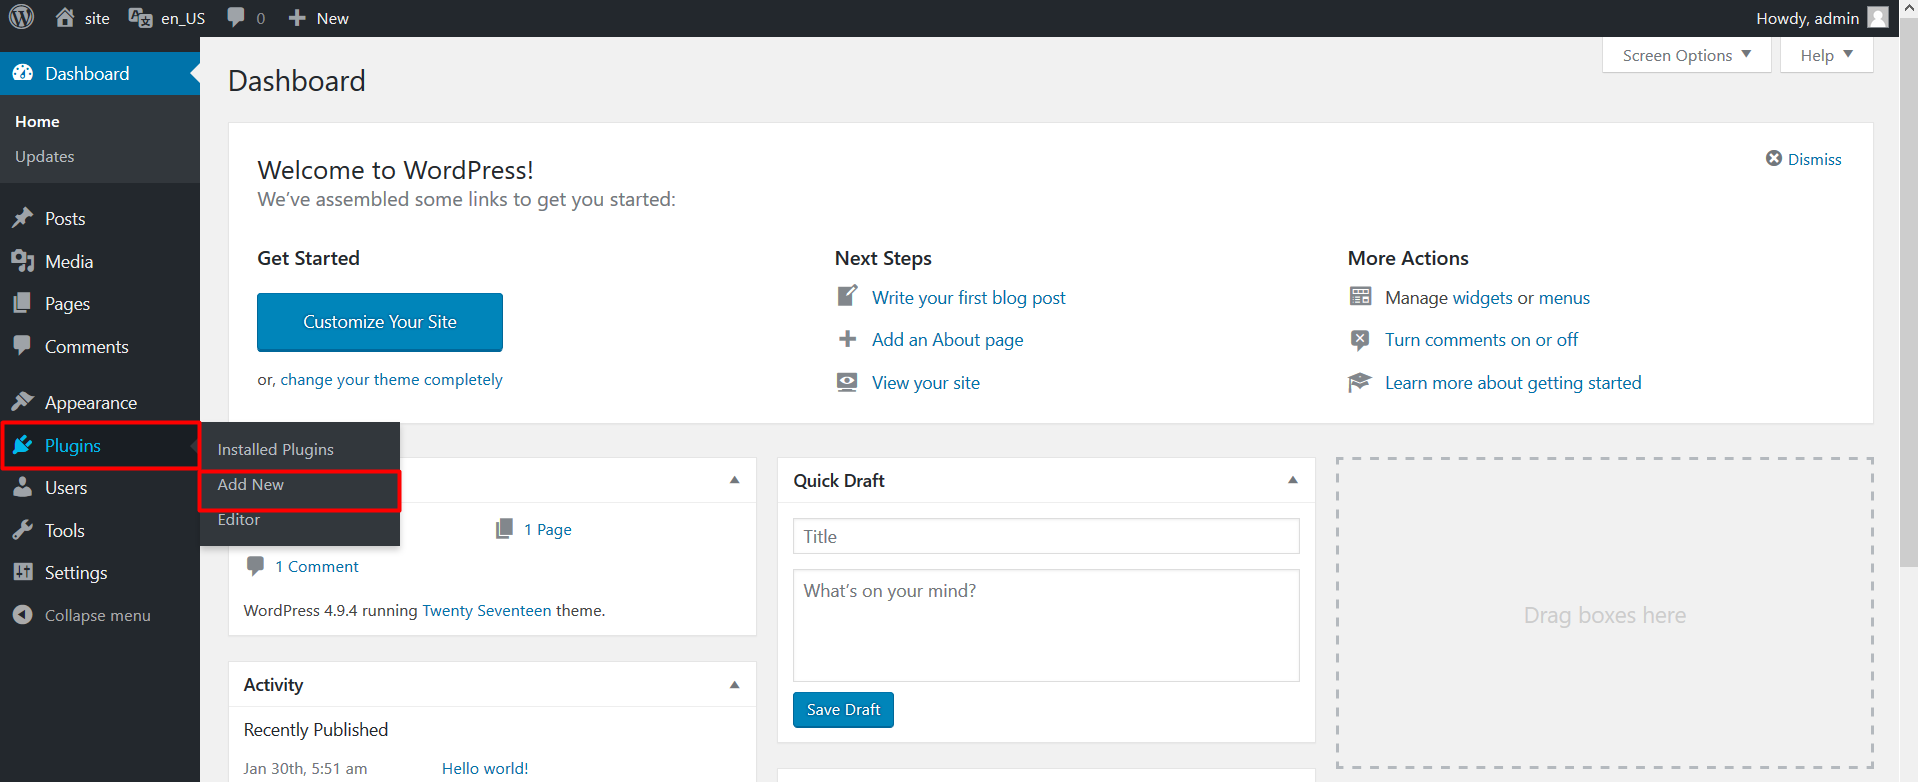Click Howdy, admin account text

(x=1807, y=18)
